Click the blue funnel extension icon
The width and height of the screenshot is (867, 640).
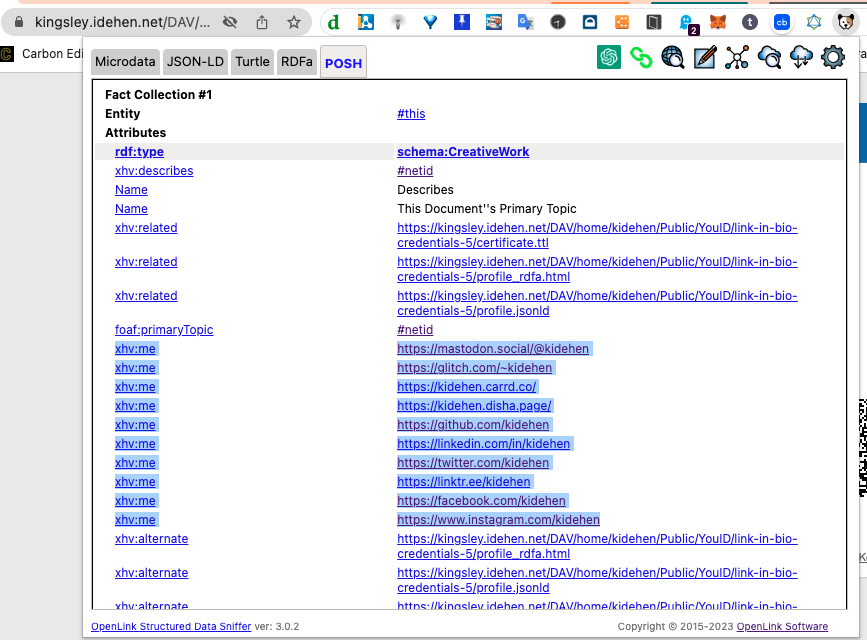coord(430,22)
